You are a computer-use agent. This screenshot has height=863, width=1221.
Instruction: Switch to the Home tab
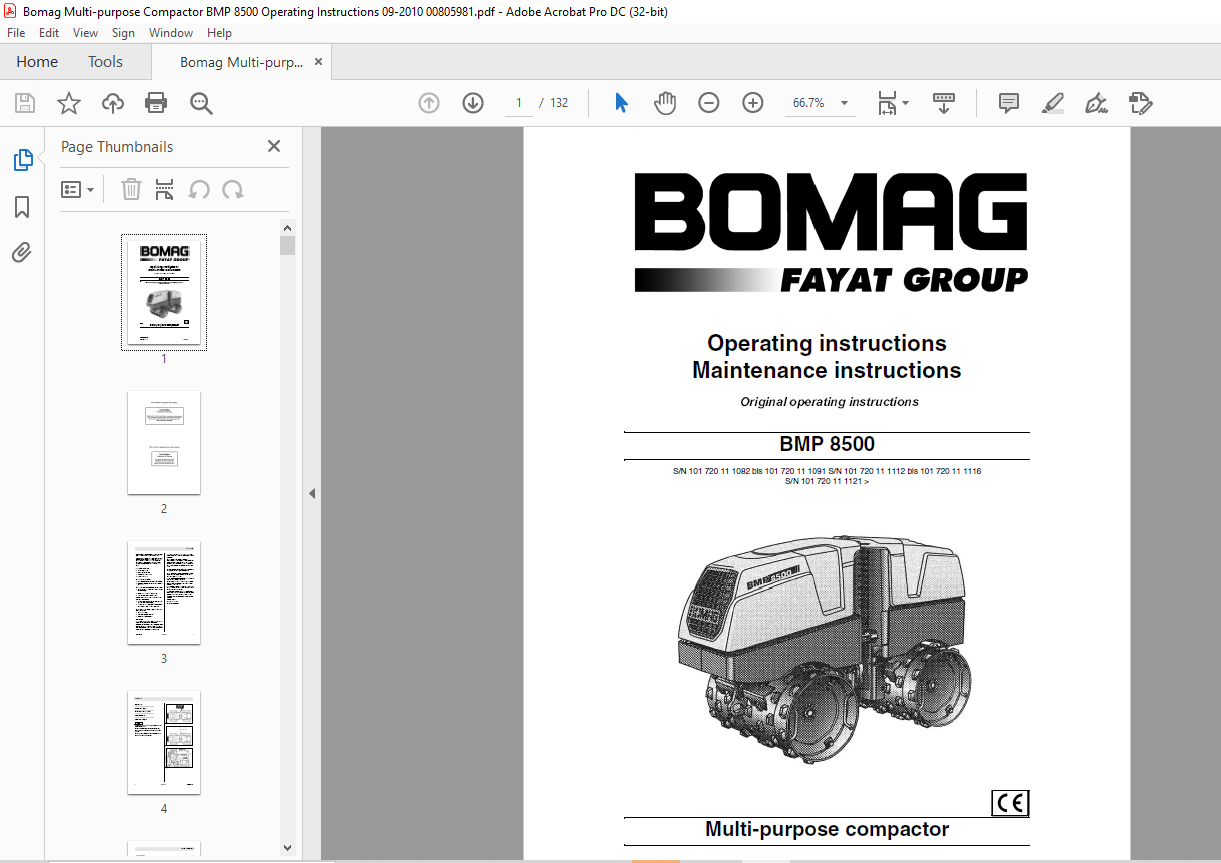tap(37, 62)
